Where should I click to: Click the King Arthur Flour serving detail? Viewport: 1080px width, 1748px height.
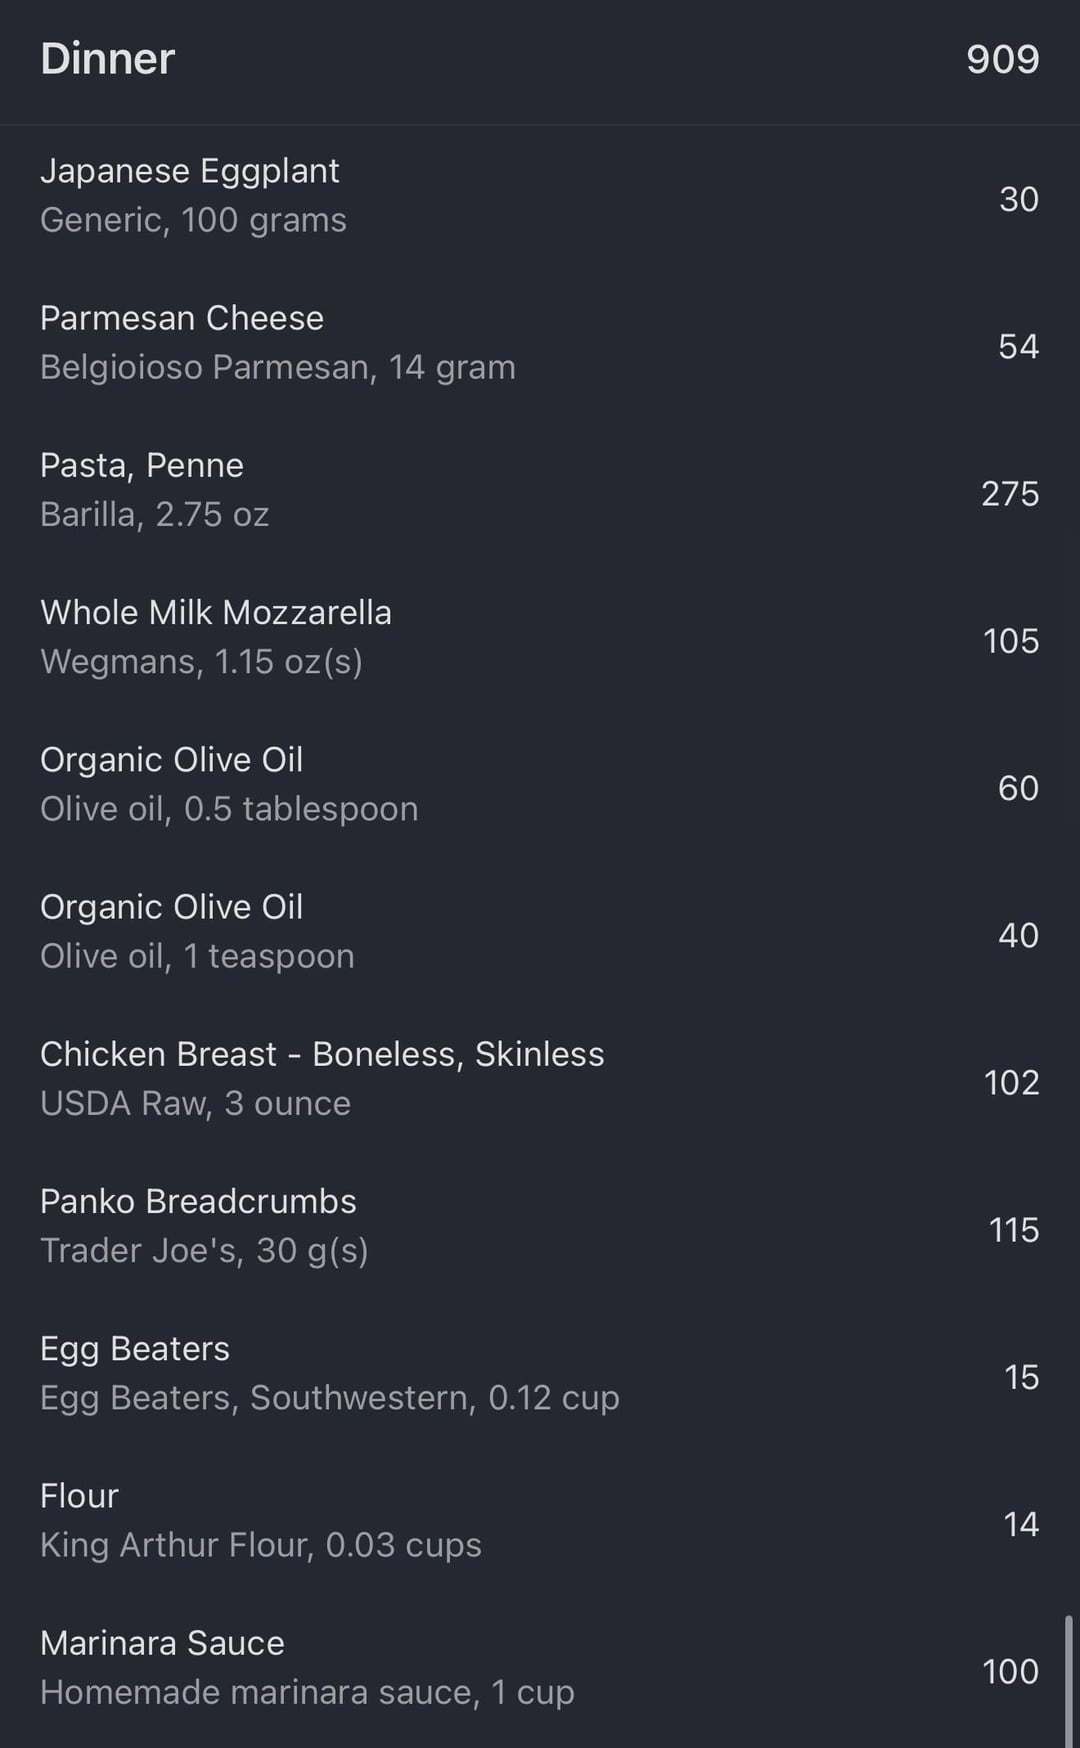261,1545
